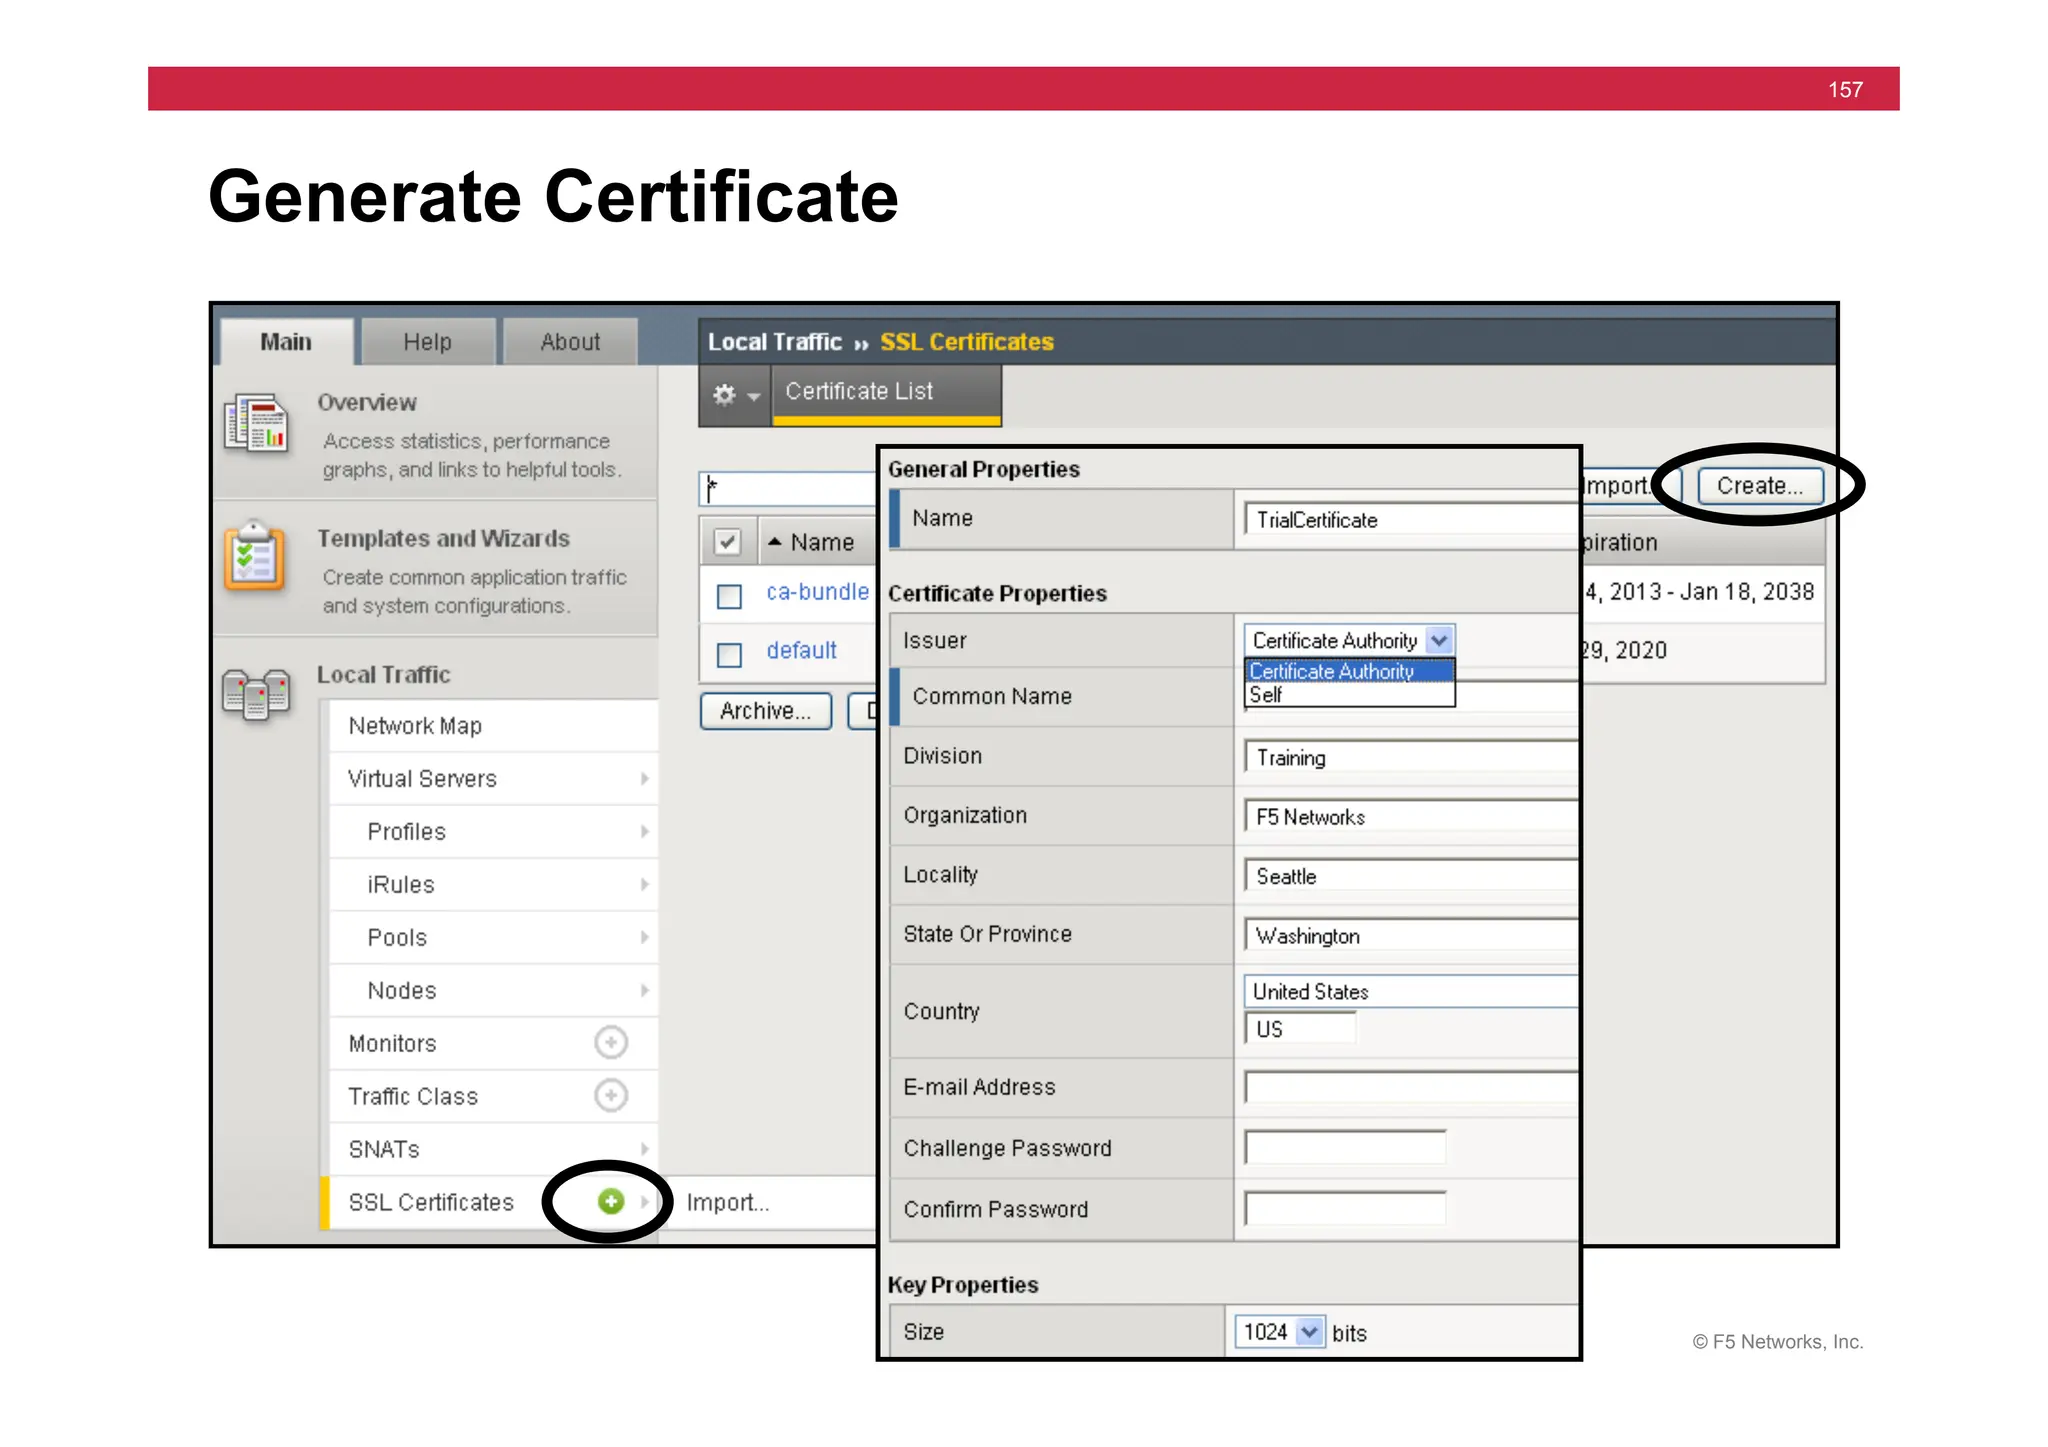Click the gear settings icon
This screenshot has width=2048, height=1447.
pyautogui.click(x=724, y=394)
